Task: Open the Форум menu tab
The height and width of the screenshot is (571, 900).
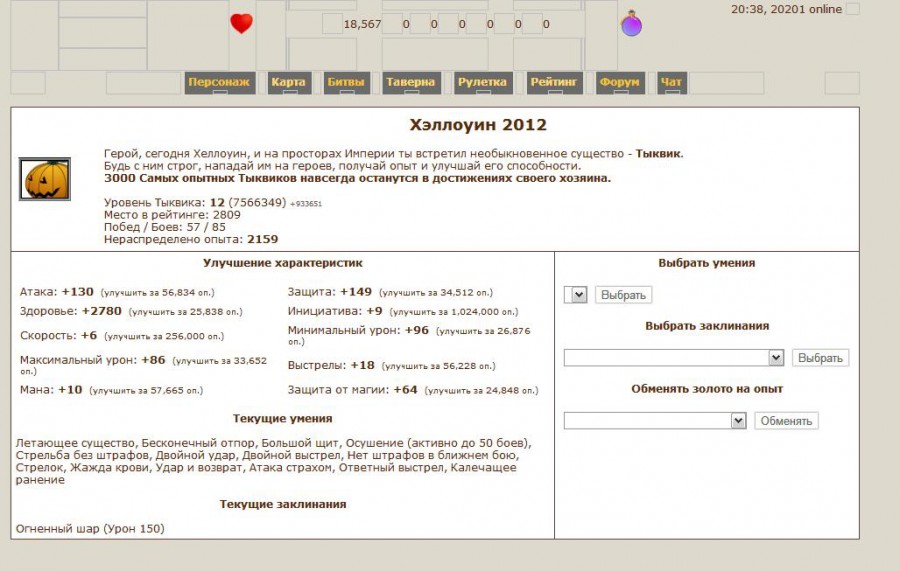Action: pos(620,82)
